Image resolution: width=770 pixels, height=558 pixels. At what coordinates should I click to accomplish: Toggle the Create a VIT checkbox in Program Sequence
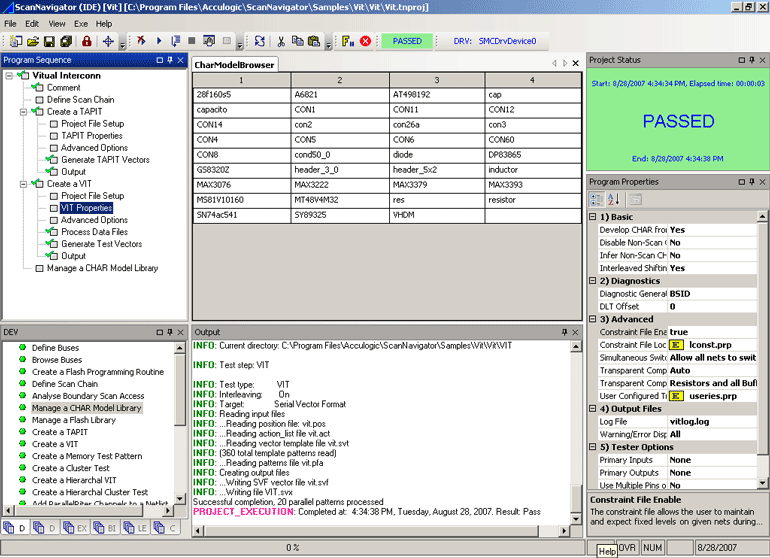(39, 184)
